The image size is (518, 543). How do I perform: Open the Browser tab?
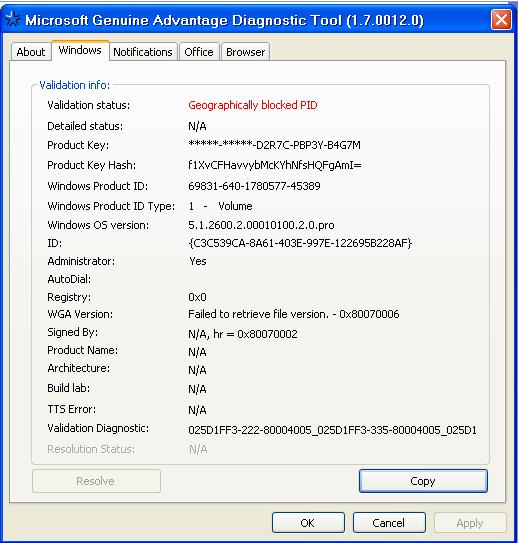coord(245,52)
